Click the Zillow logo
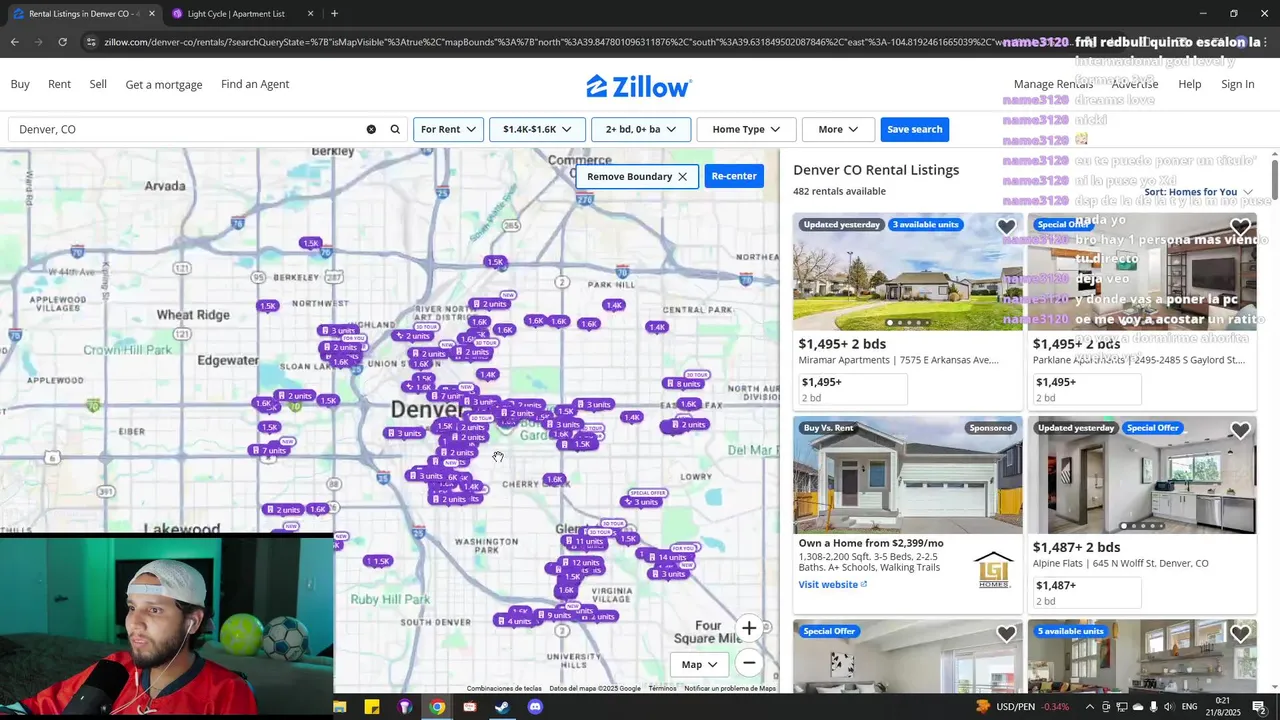This screenshot has width=1280, height=720. [639, 86]
